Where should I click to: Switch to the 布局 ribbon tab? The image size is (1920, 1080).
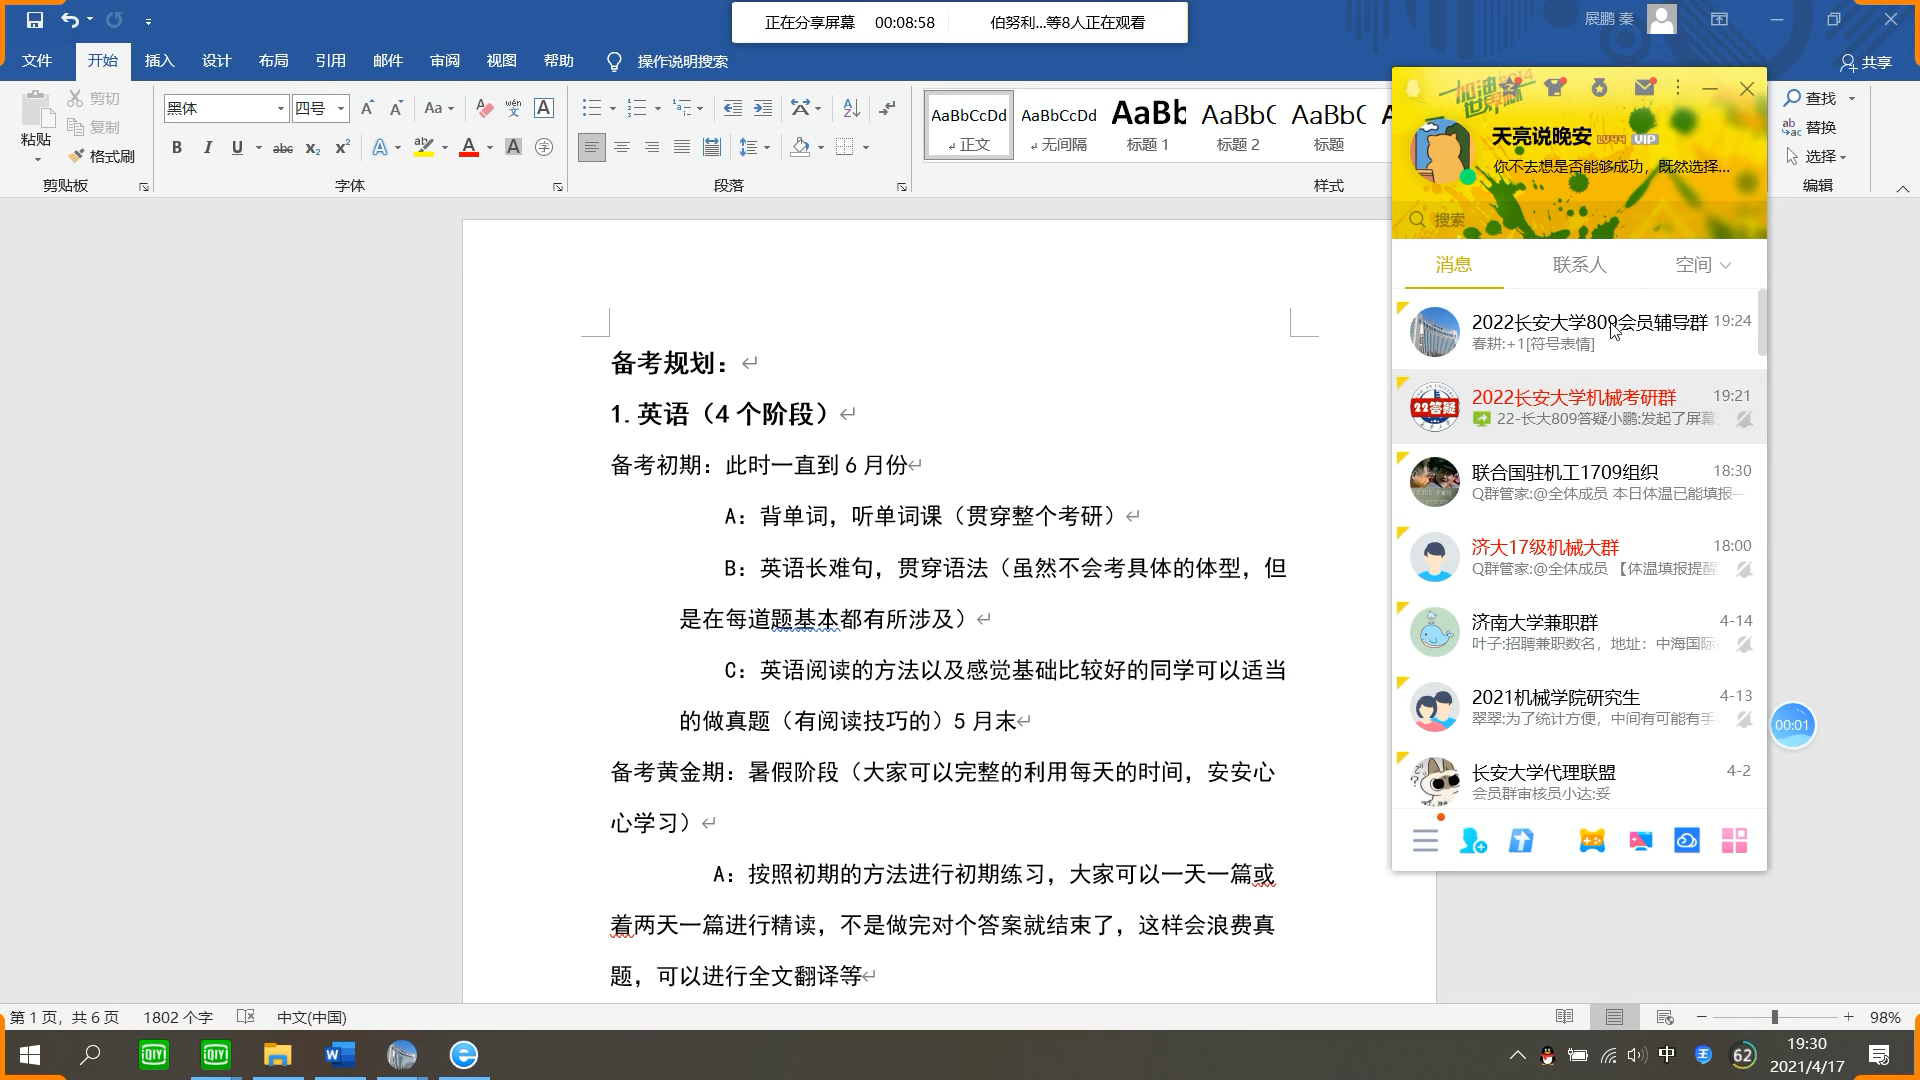(x=274, y=61)
